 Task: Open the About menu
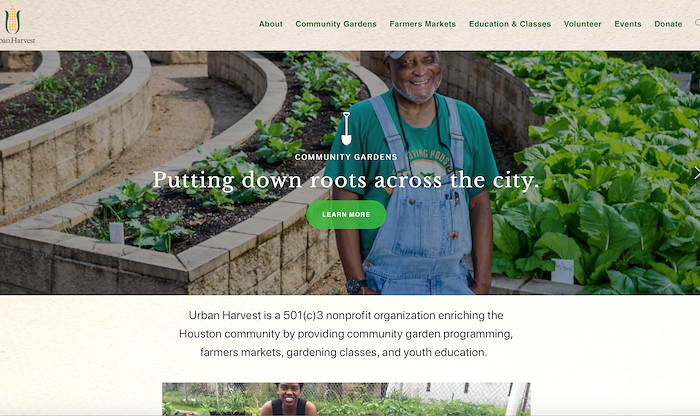(271, 24)
